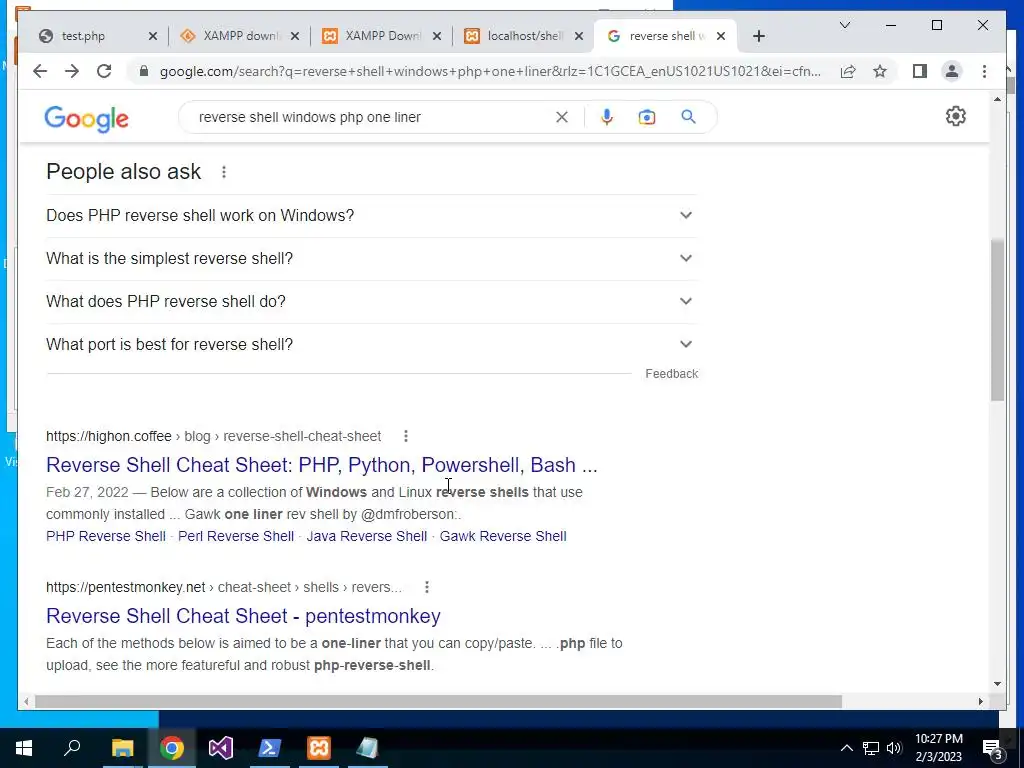1024x768 pixels.
Task: Open the PHP Reverse Shell sublink
Action: click(106, 536)
